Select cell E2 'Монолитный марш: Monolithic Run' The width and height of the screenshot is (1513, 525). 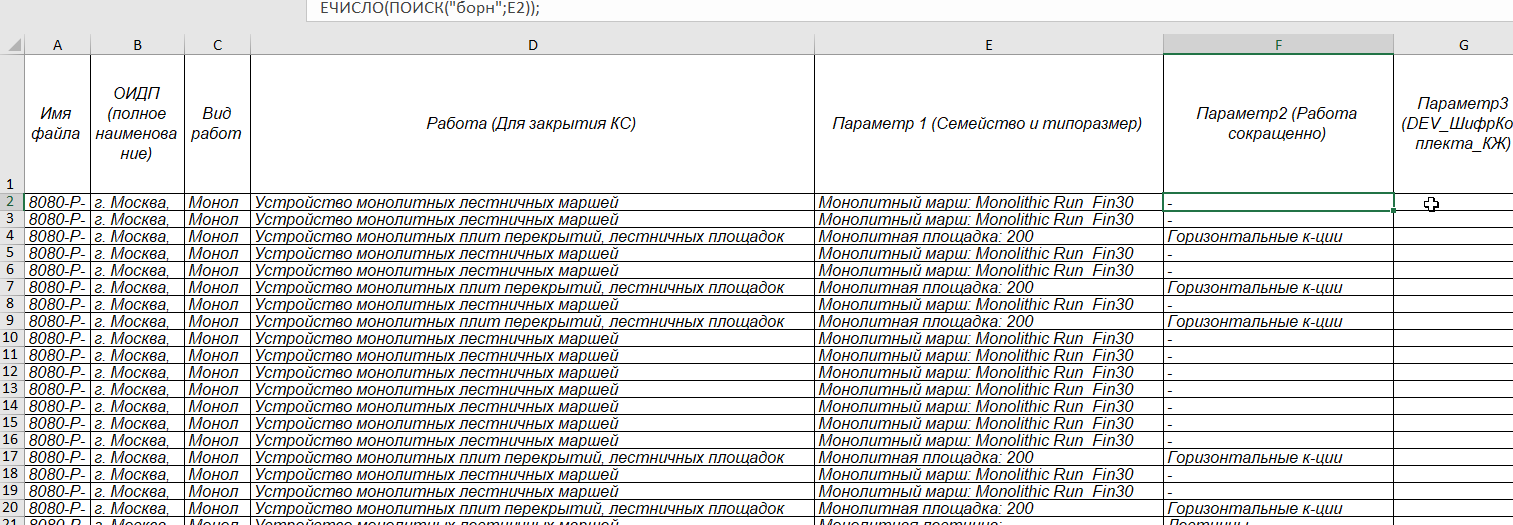989,202
